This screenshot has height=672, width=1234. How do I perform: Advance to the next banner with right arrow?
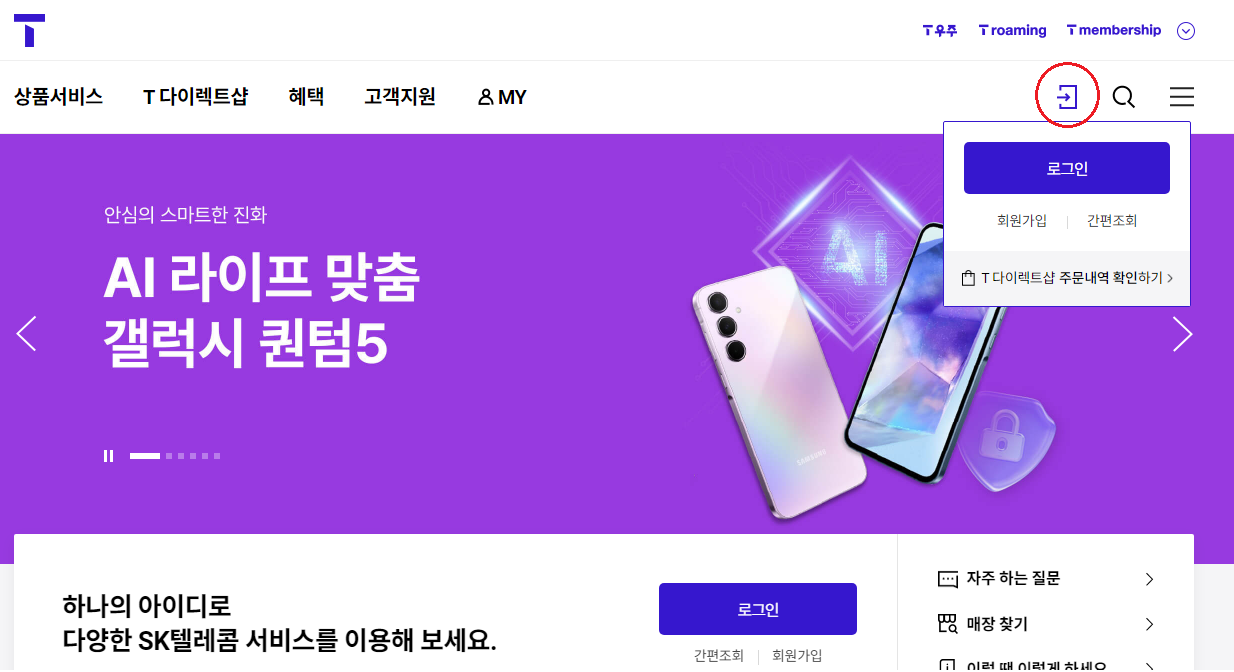pos(1183,334)
